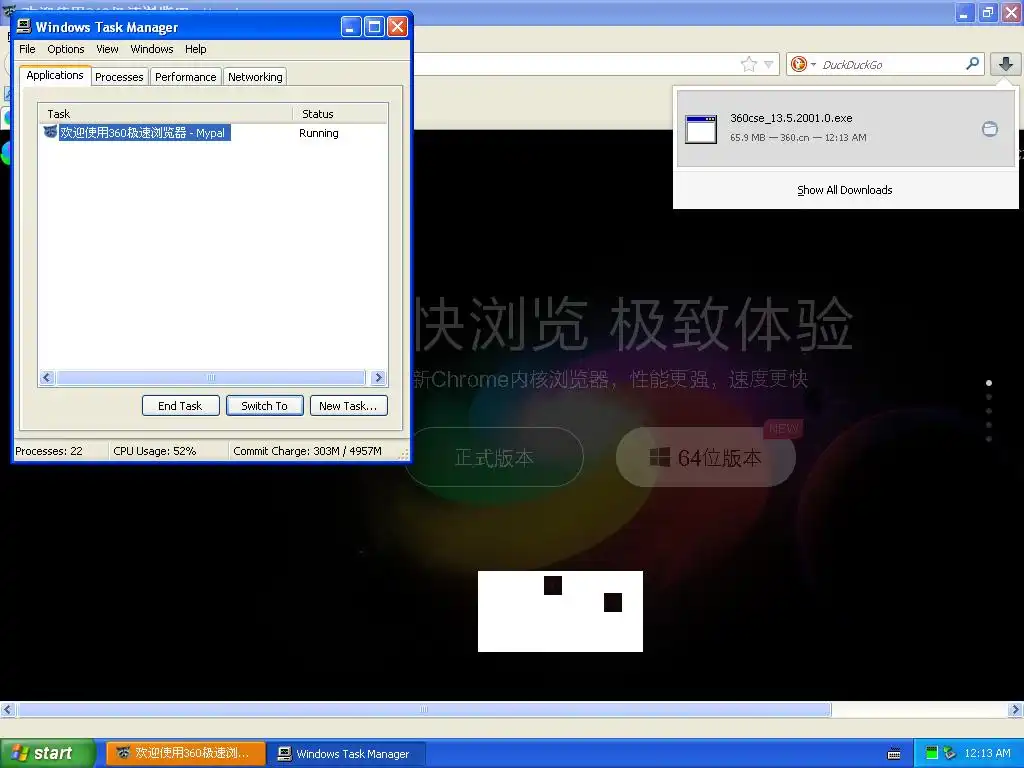
Task: Click the browser downloads arrow button
Action: (1006, 64)
